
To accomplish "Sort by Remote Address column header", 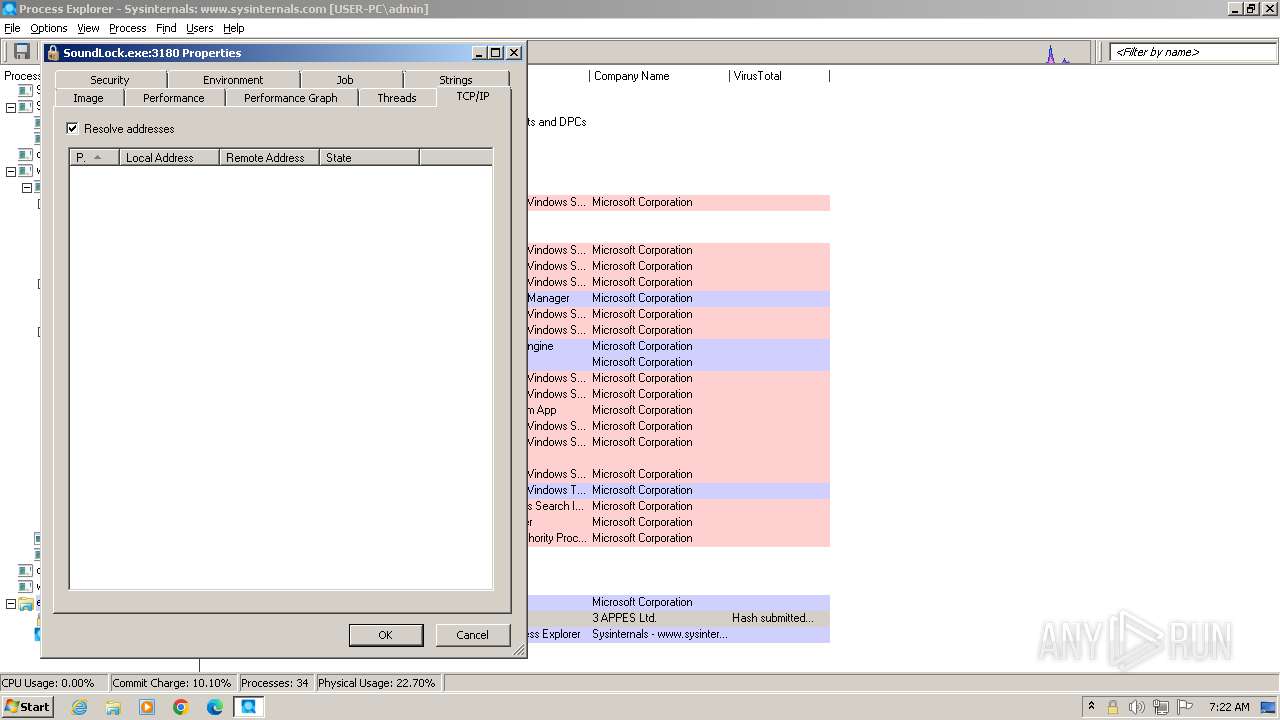I will [x=269, y=157].
